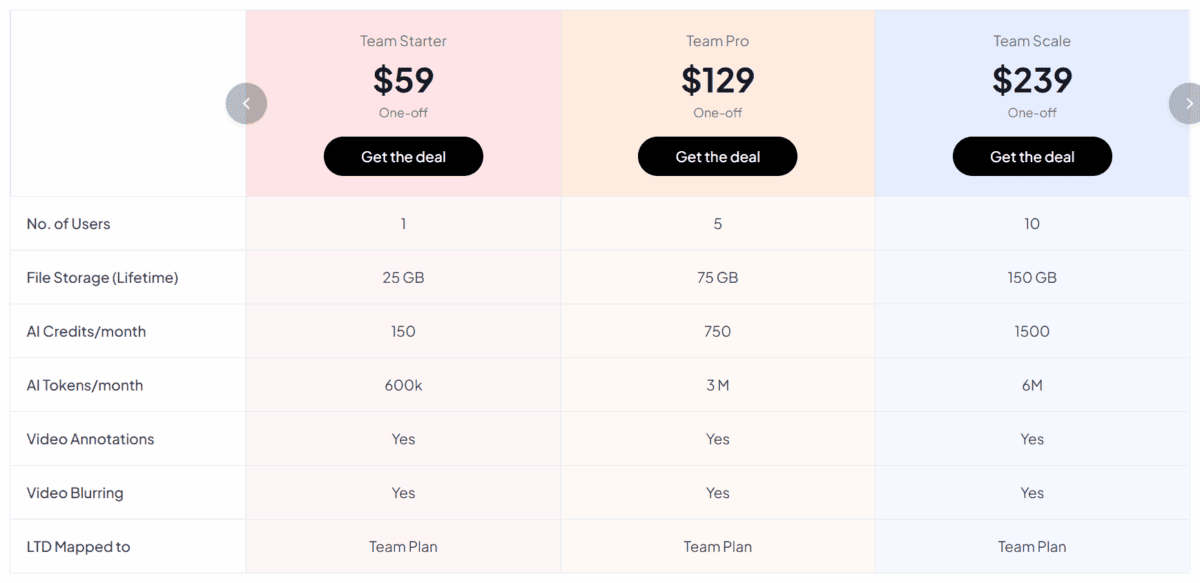The image size is (1200, 583).
Task: Select the $129 price text
Action: [717, 79]
